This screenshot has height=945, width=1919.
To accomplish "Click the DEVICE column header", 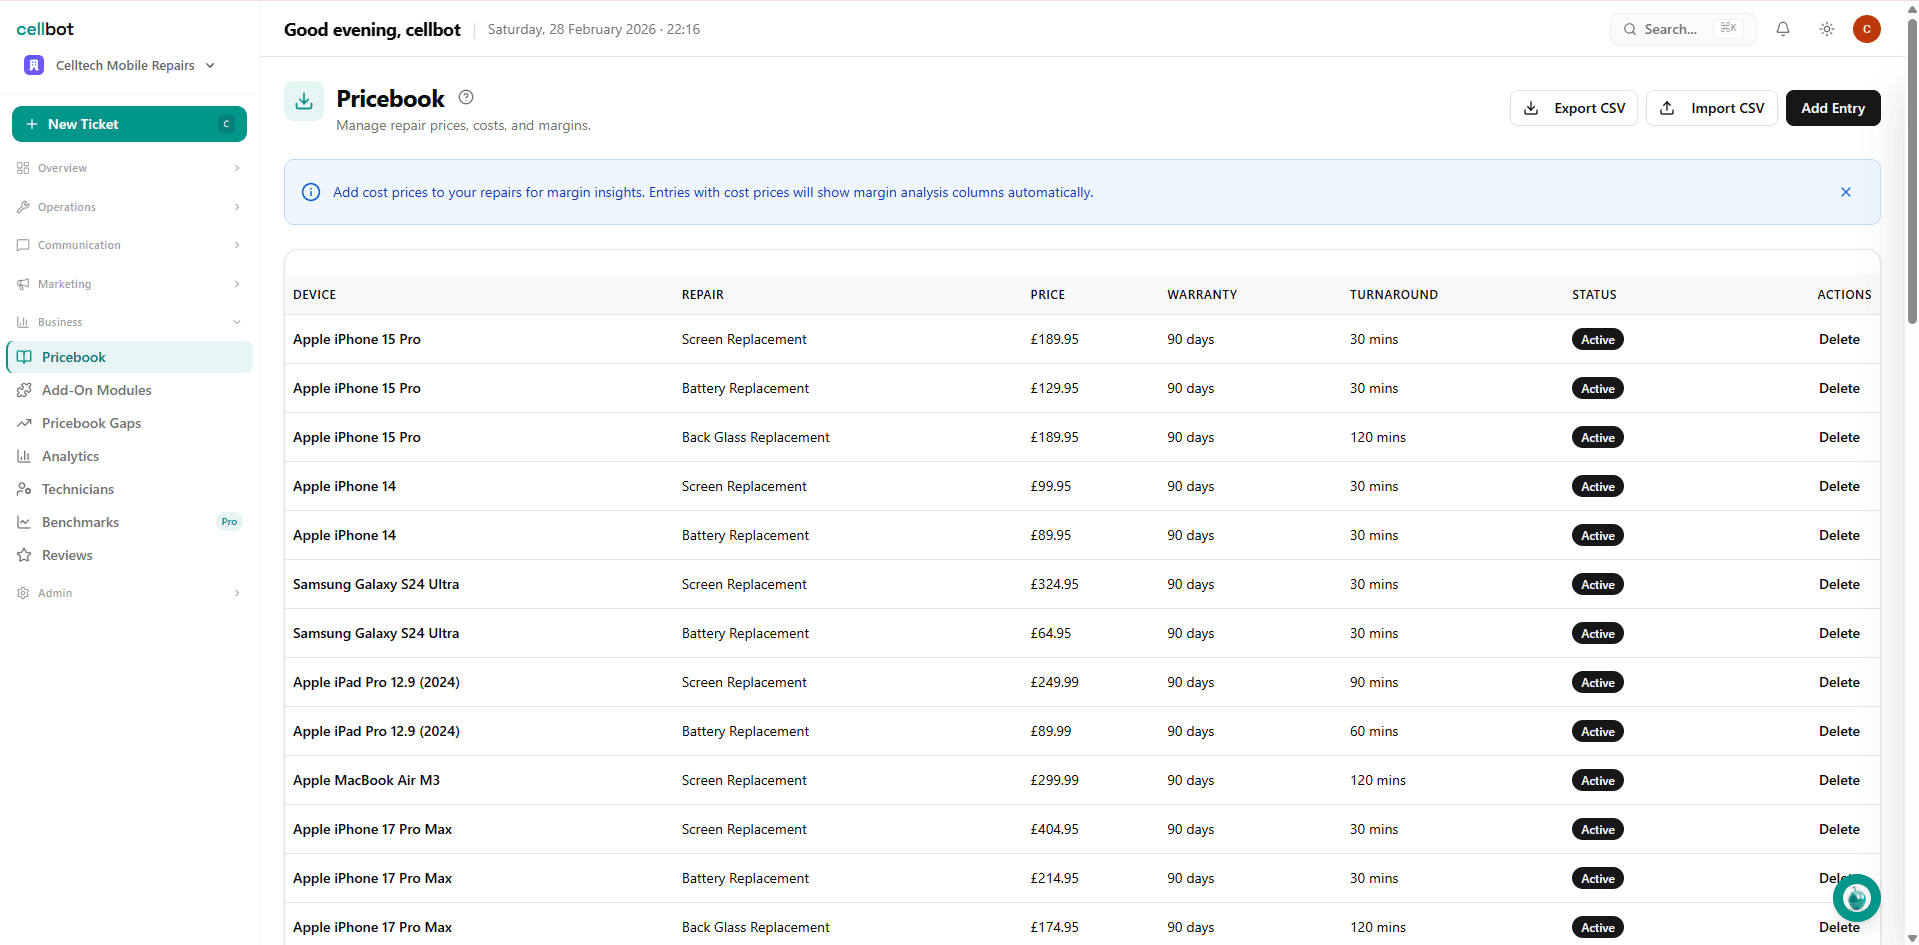I will tap(314, 295).
